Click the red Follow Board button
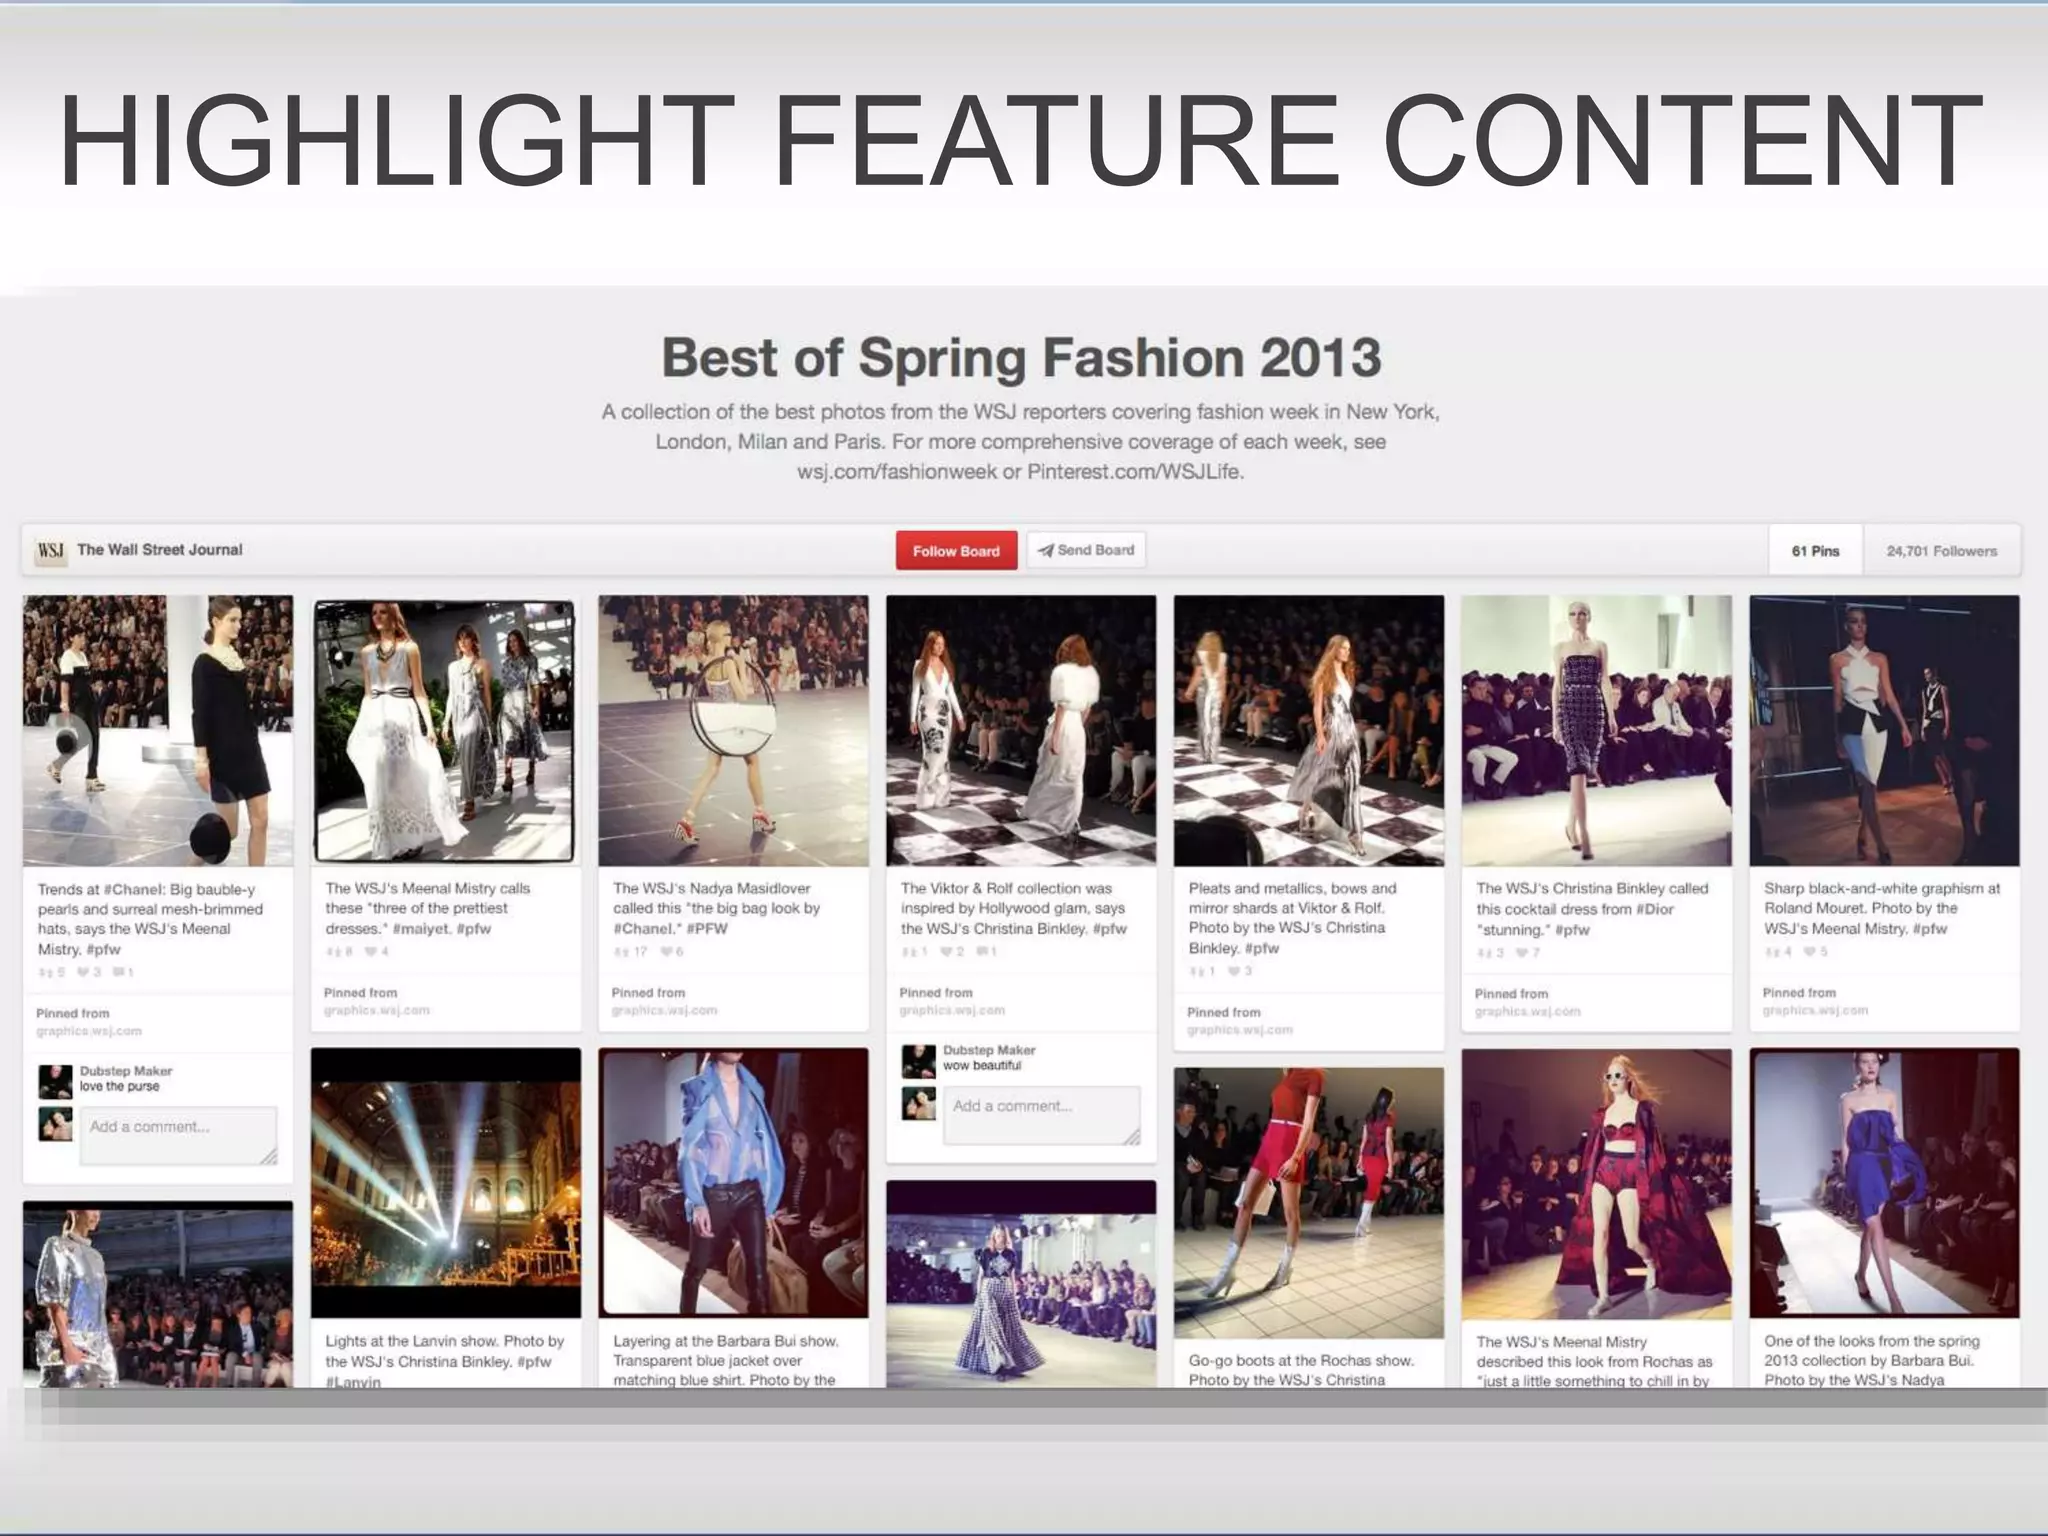2048x1536 pixels. 956,551
